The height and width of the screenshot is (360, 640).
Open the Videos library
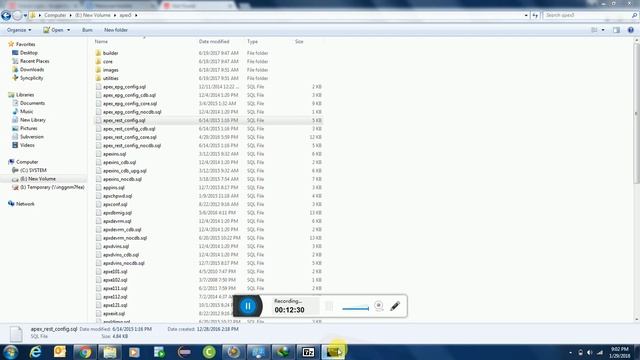point(27,145)
